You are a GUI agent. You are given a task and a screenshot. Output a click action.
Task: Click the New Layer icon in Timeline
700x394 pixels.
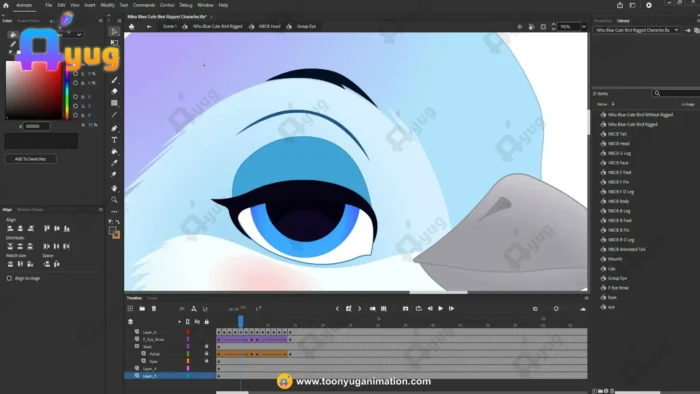coord(130,308)
